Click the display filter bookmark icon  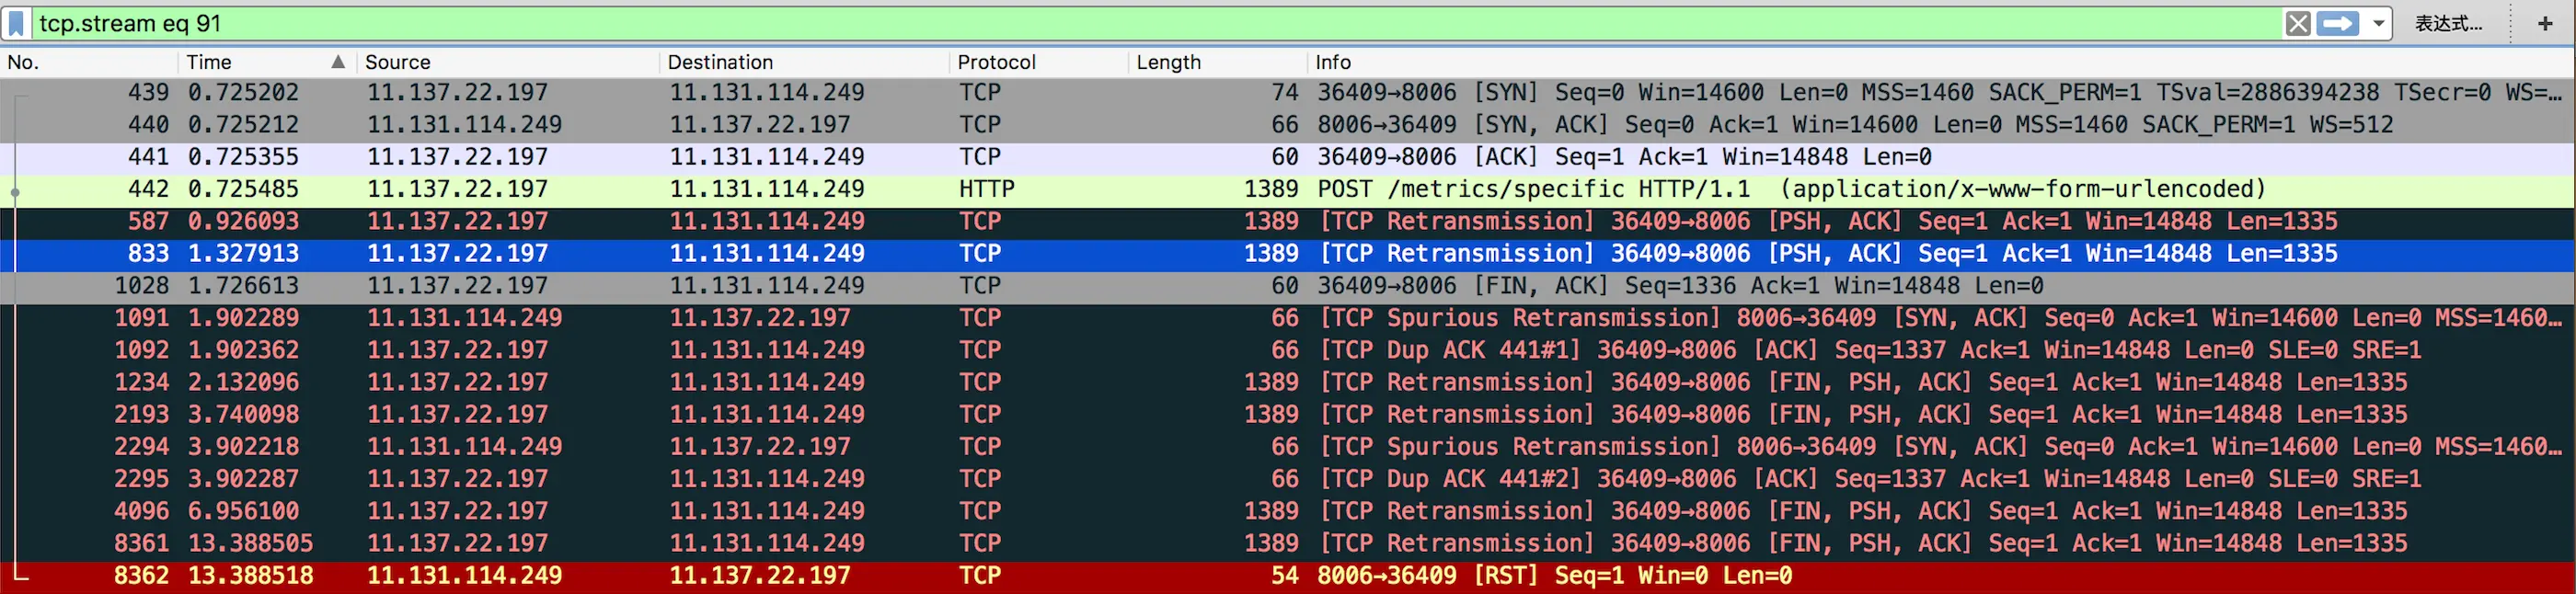click(17, 23)
